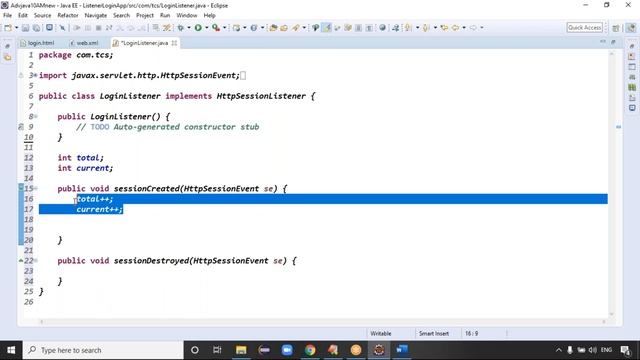Viewport: 640px width, 360px height.
Task: Click the Open Web Browser globe icon
Action: click(382, 28)
